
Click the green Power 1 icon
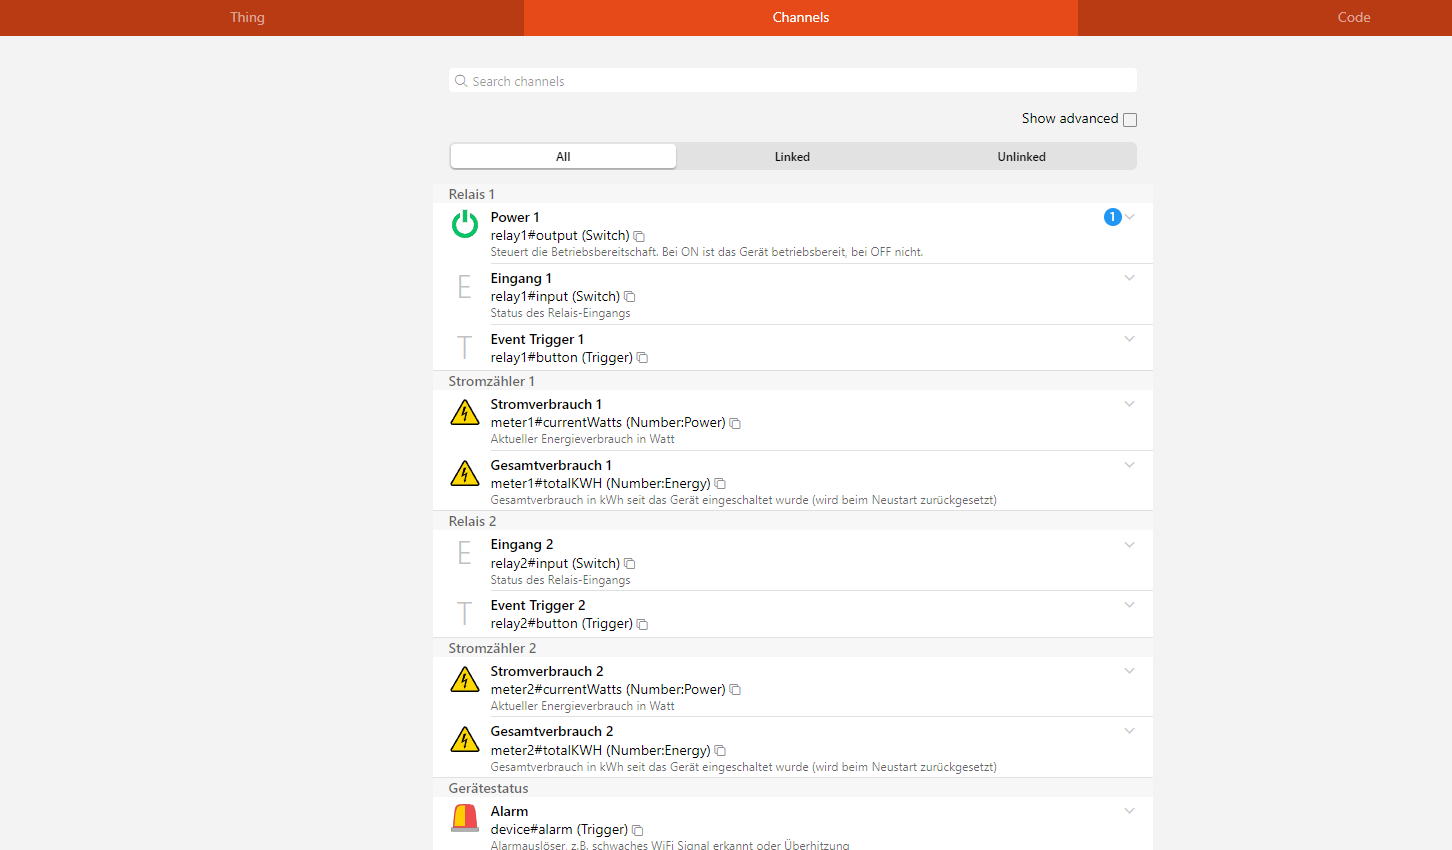pyautogui.click(x=465, y=225)
